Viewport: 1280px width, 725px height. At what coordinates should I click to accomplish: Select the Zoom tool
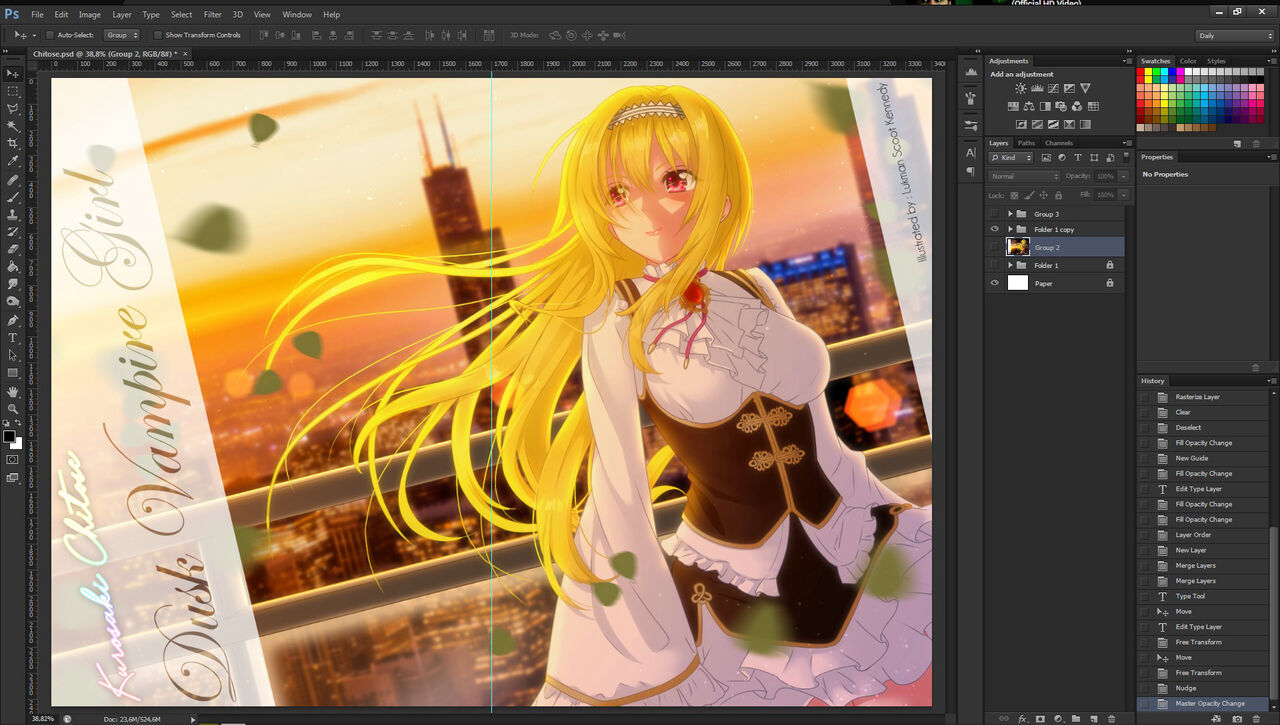(x=13, y=409)
